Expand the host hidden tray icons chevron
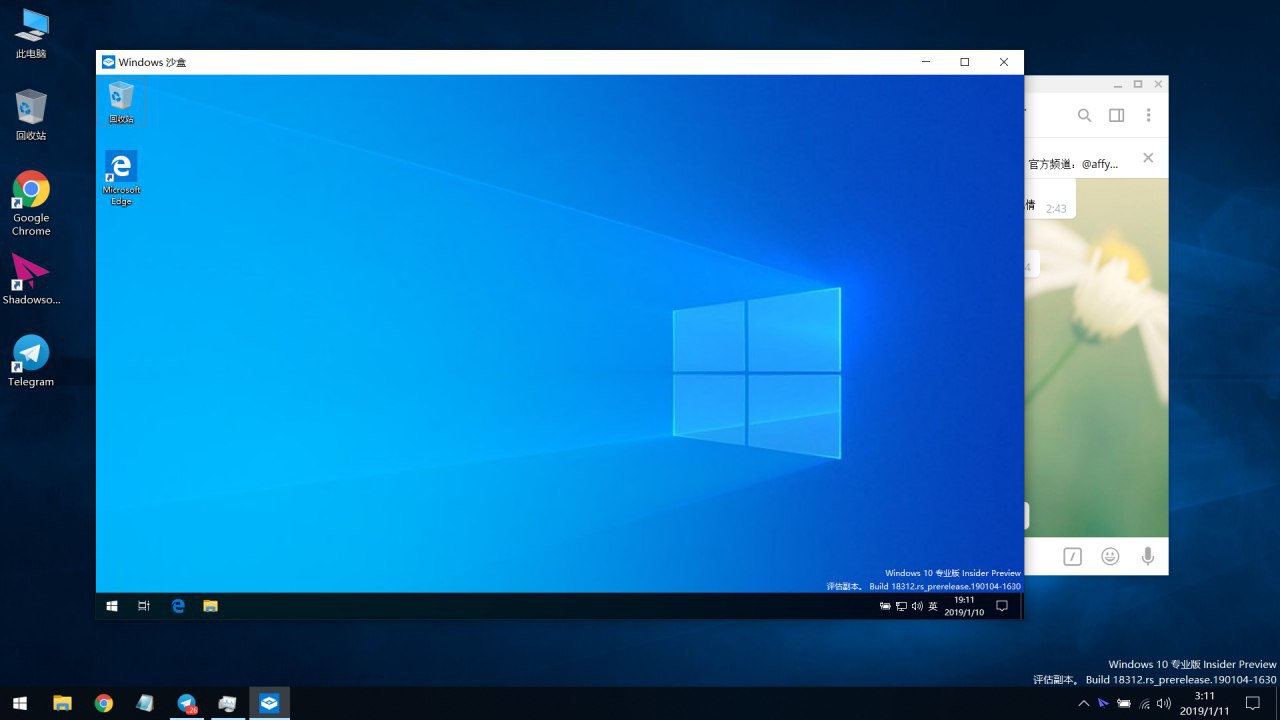The width and height of the screenshot is (1280, 720). point(1083,704)
